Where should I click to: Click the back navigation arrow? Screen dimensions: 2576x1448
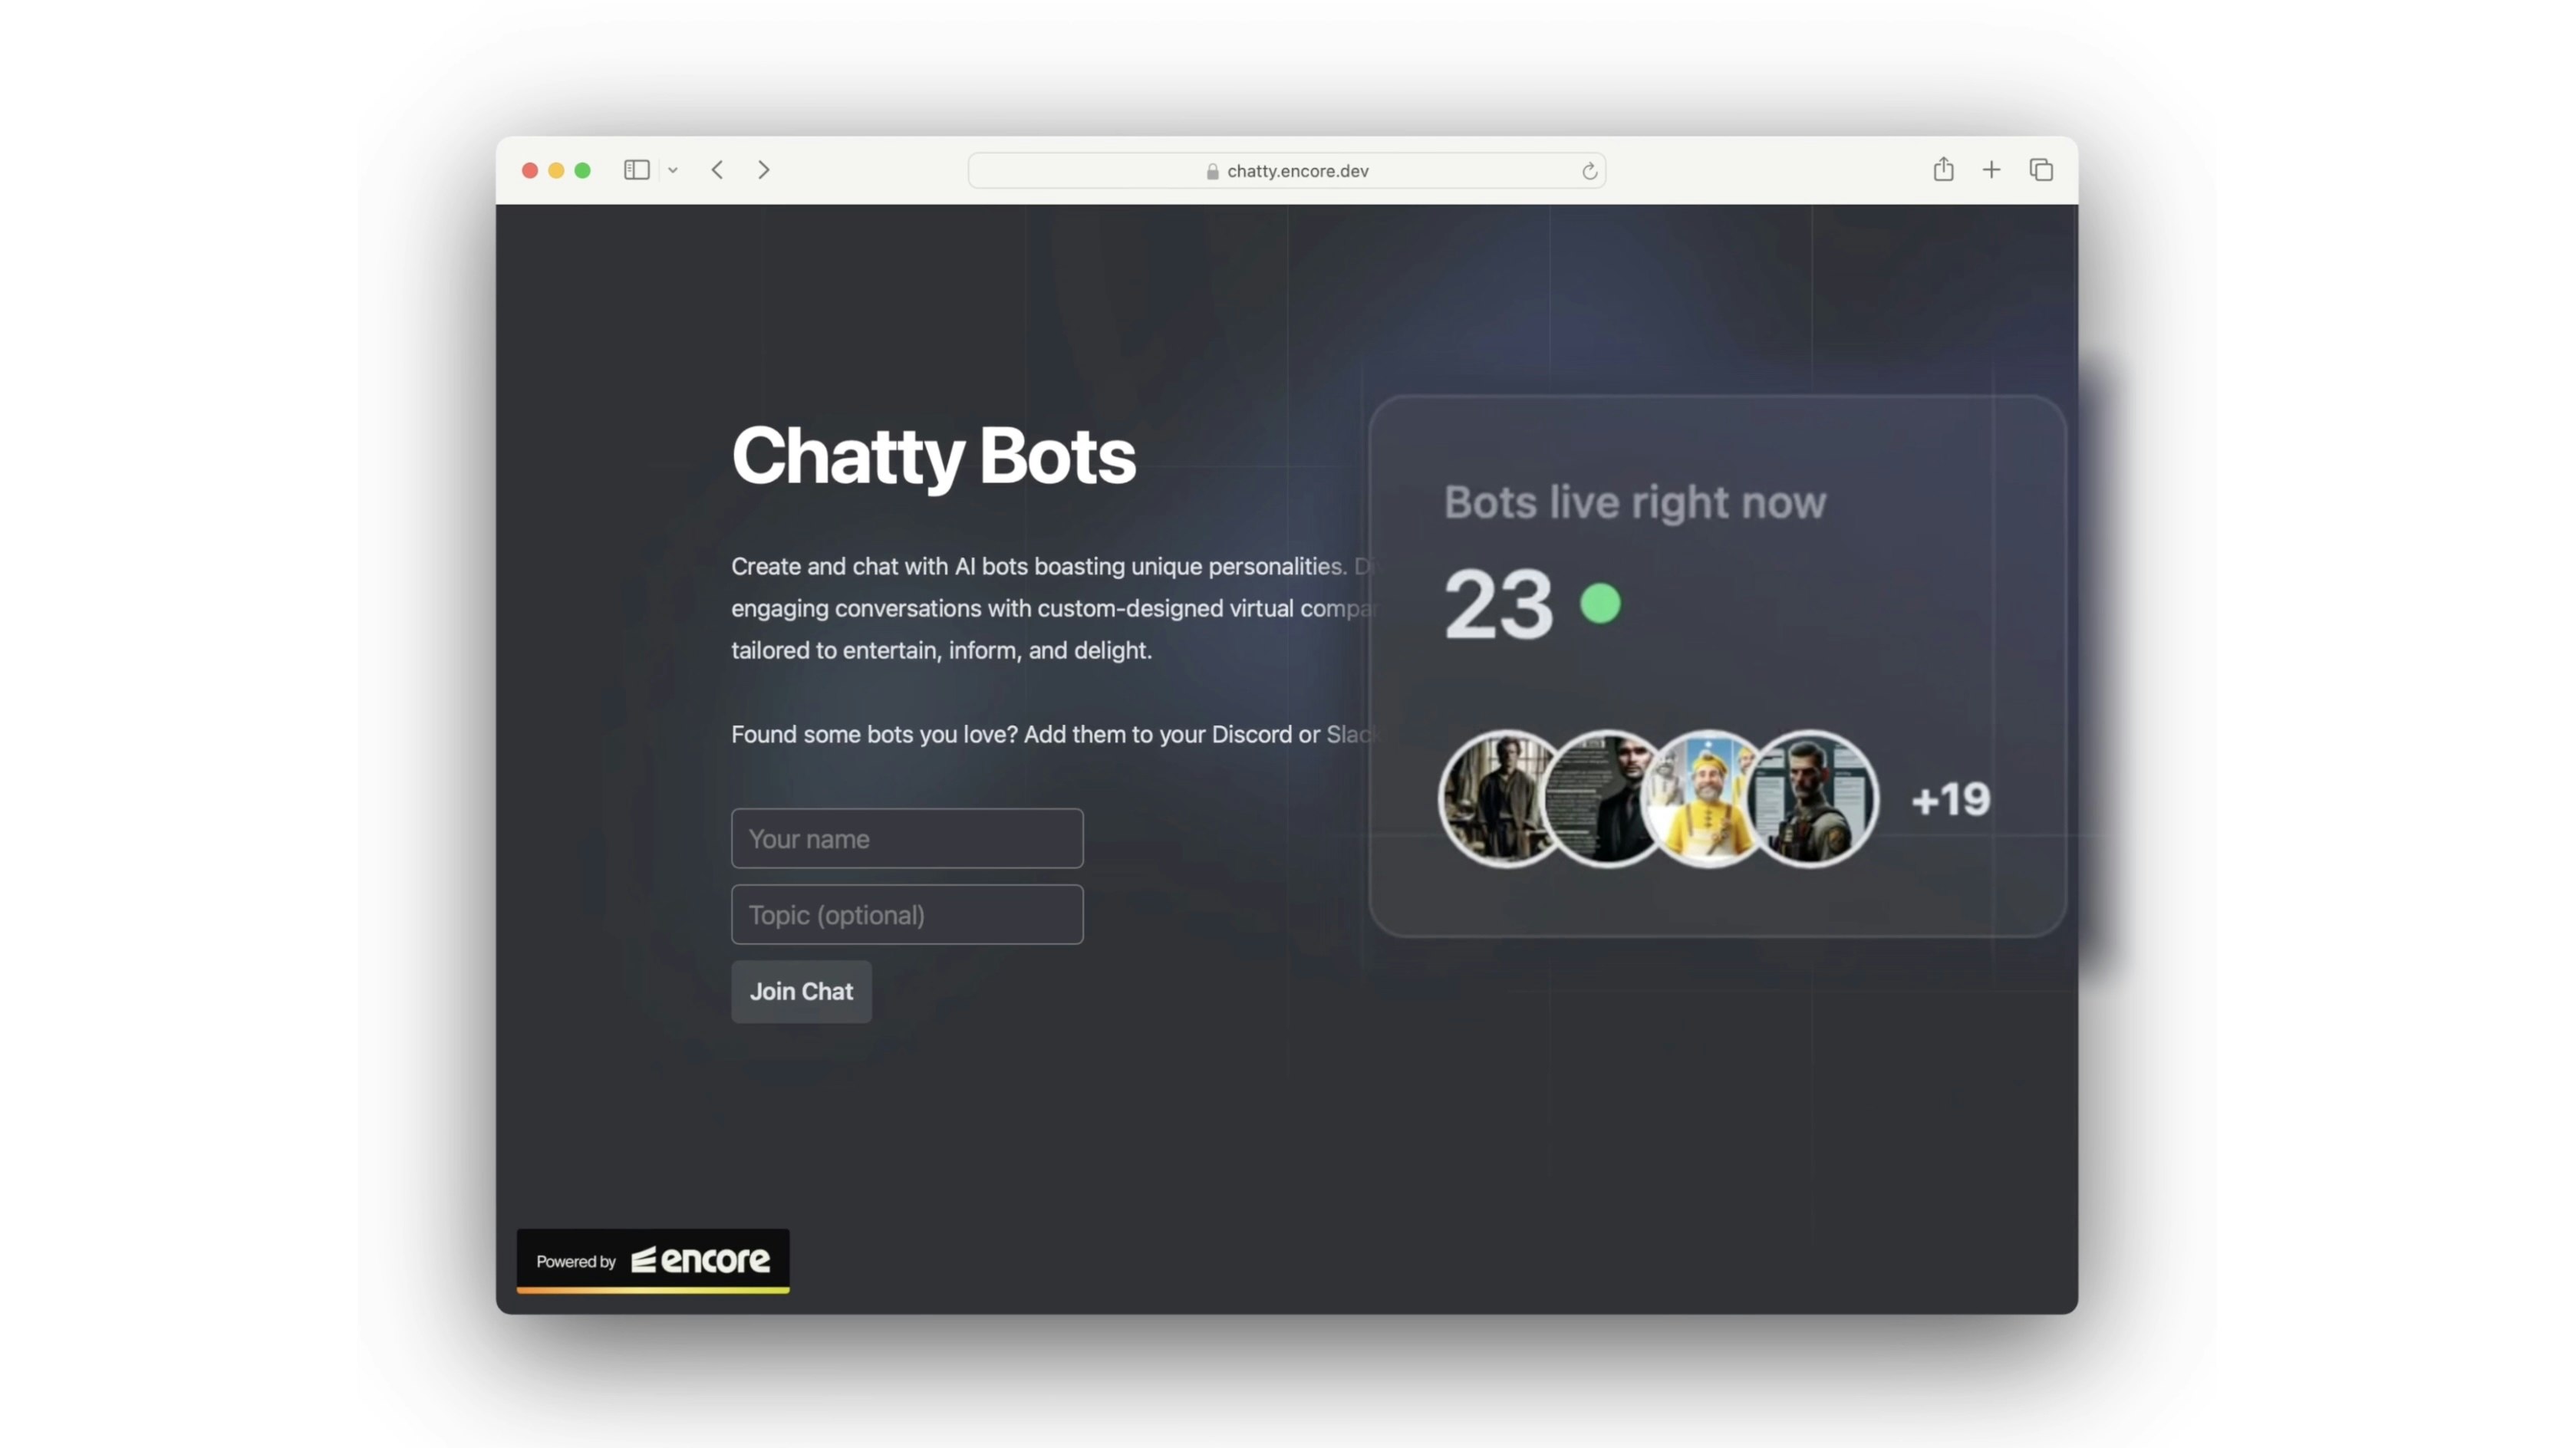(x=715, y=169)
